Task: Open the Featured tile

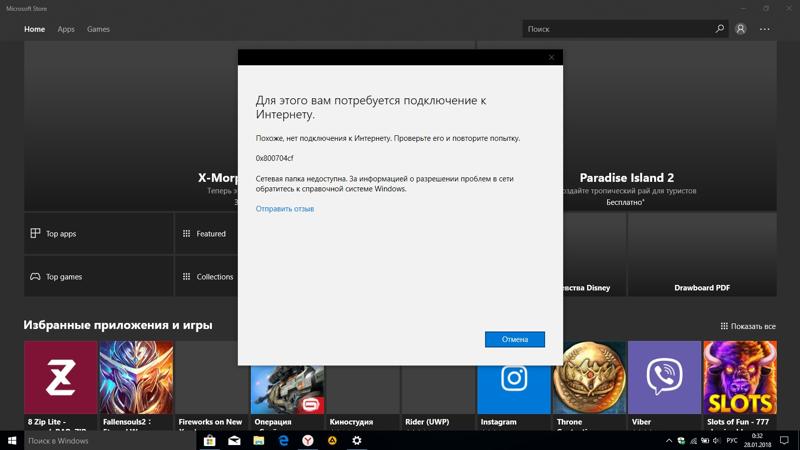Action: (207, 233)
